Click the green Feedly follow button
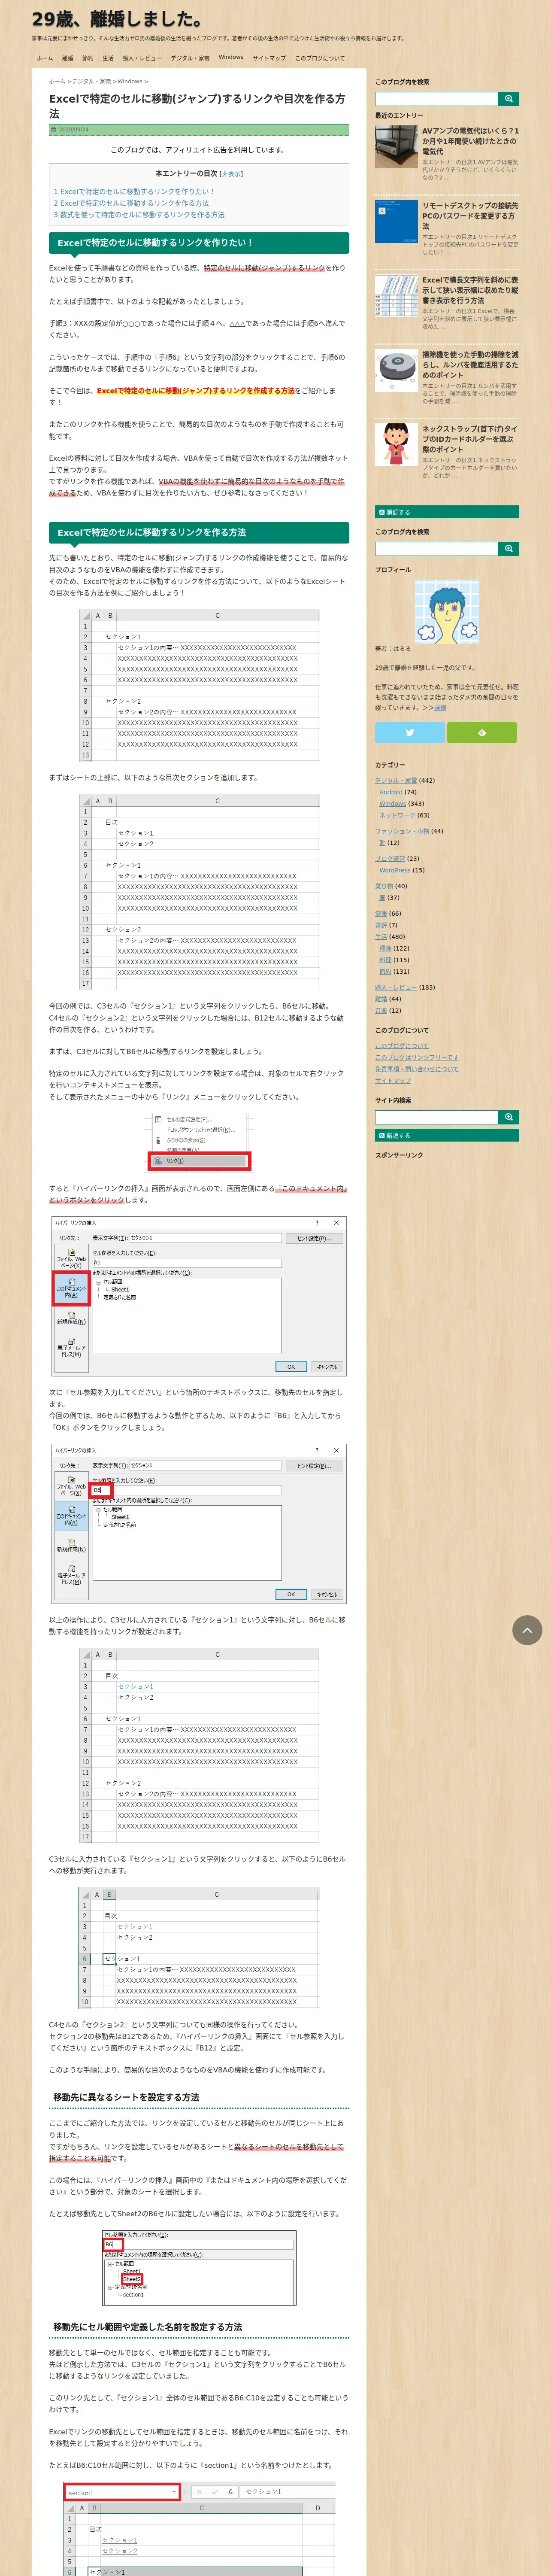Image resolution: width=551 pixels, height=2576 pixels. point(482,732)
